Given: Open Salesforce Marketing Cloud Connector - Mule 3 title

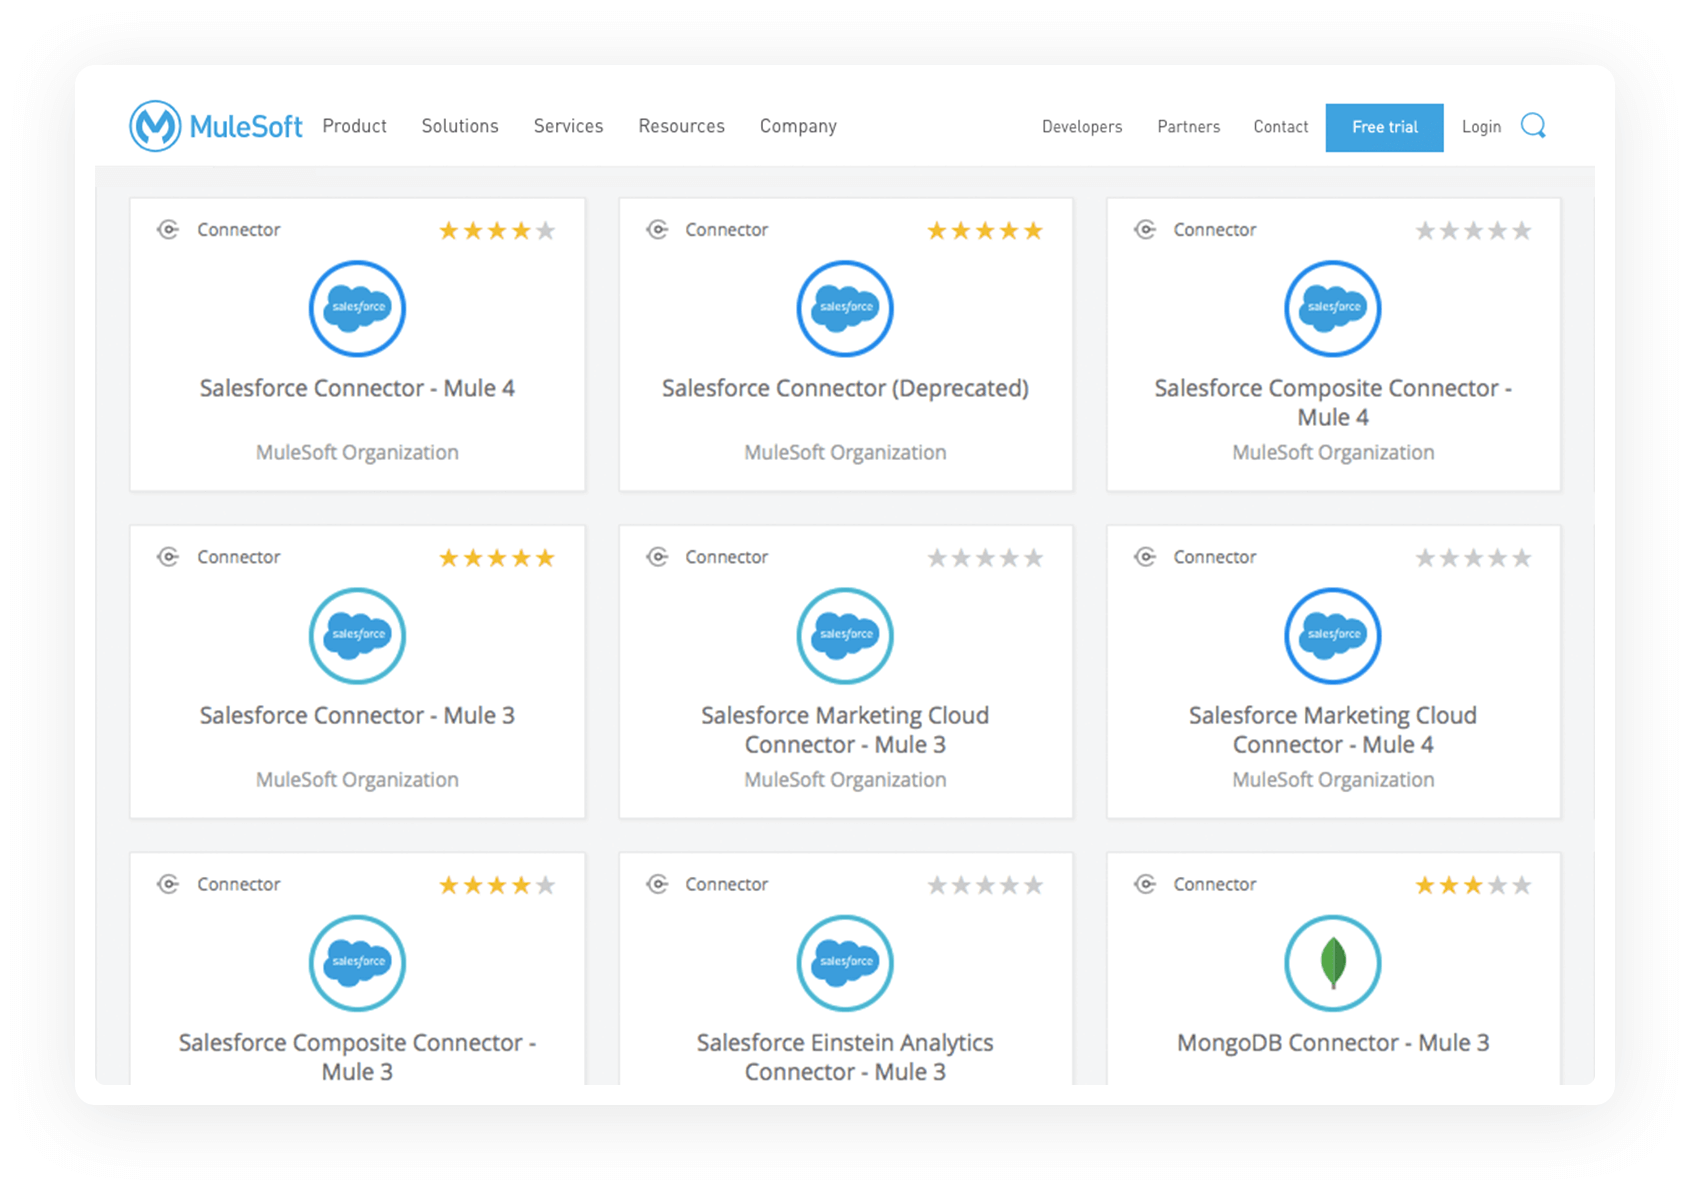Looking at the screenshot, I should [845, 729].
